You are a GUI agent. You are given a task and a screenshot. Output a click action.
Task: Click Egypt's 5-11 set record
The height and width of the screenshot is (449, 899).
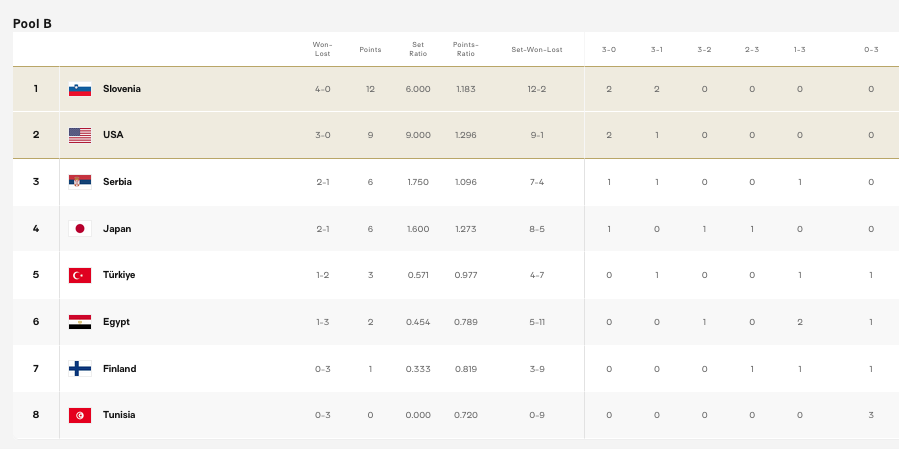(x=537, y=322)
